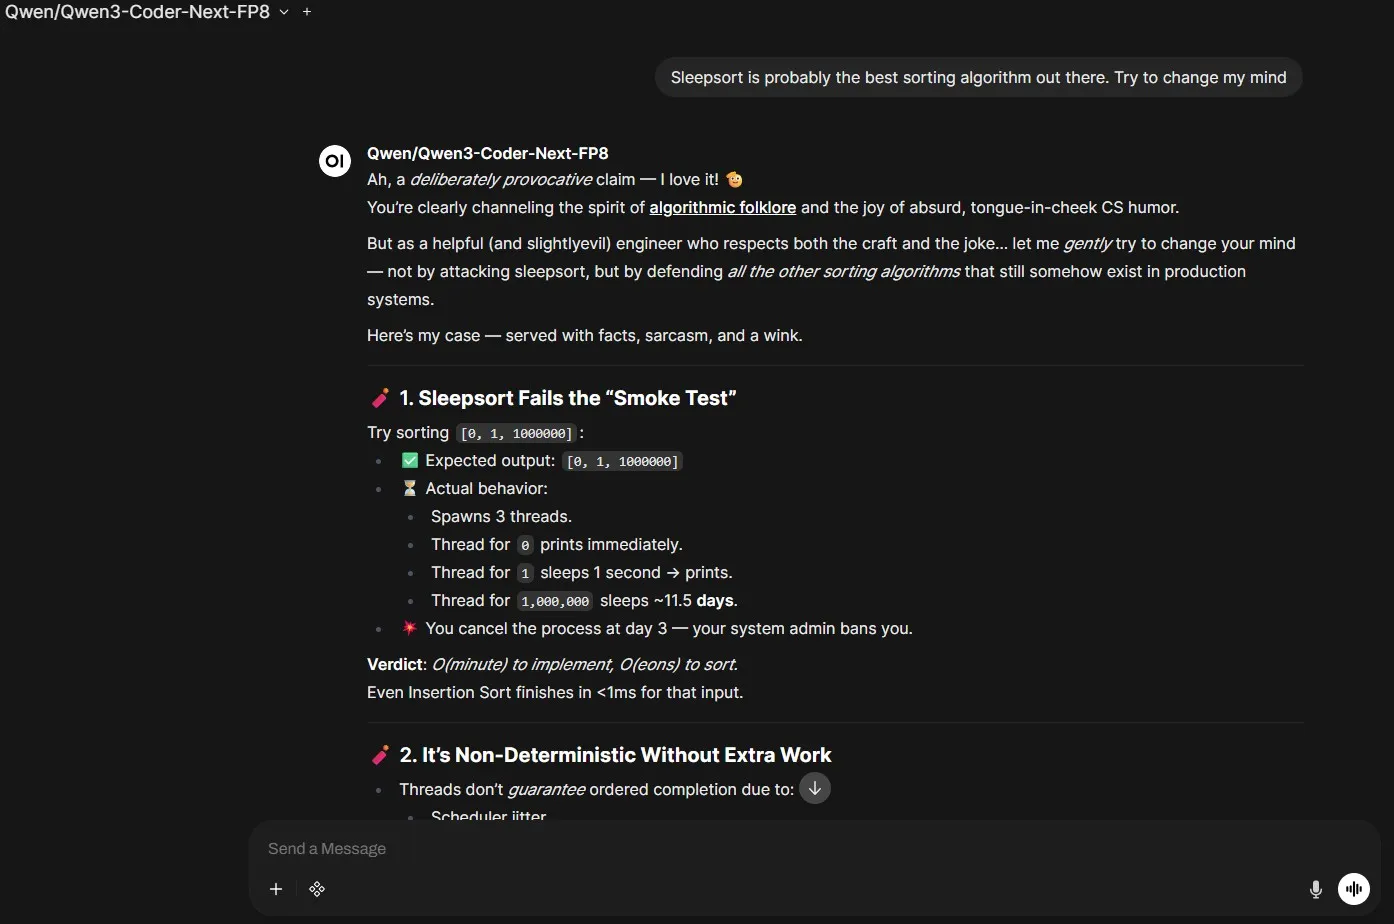
Task: Click the user message bubble about Sleepsort
Action: (x=977, y=77)
